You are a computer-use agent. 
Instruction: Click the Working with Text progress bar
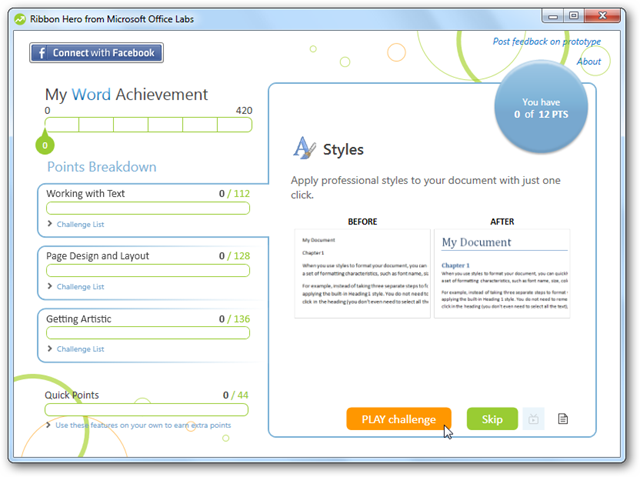pyautogui.click(x=148, y=209)
